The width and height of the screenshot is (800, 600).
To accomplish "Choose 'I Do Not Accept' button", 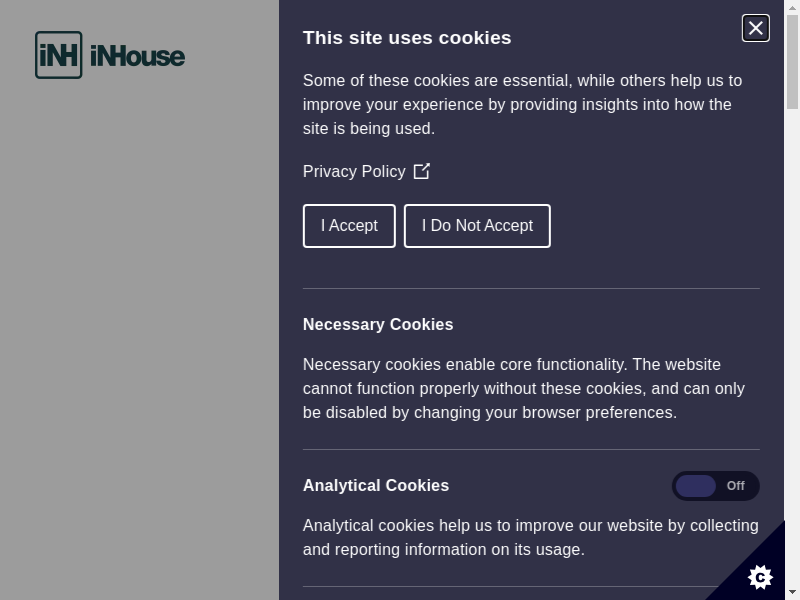I will pos(477,226).
